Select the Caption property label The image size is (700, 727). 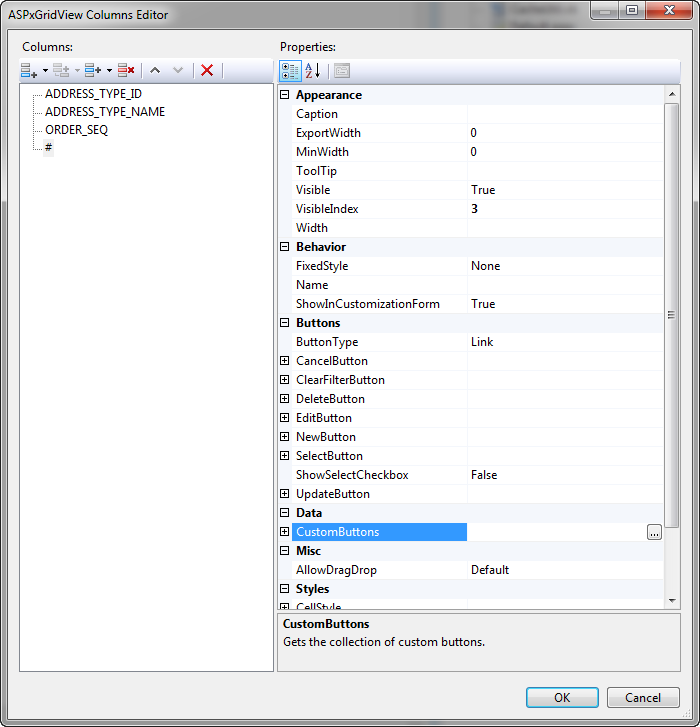point(317,114)
